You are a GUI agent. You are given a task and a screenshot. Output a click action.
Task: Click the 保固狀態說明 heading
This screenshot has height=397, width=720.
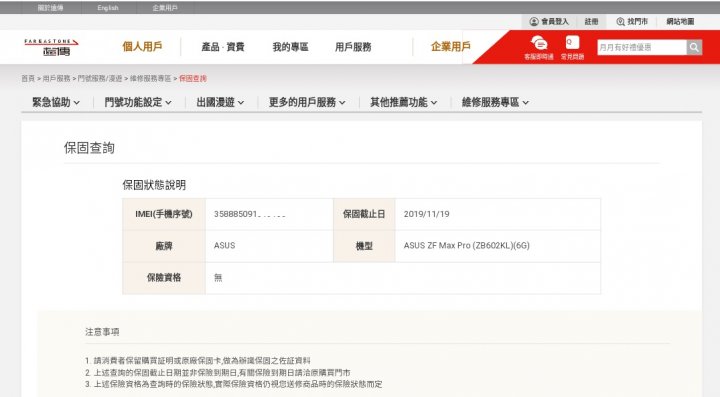[x=154, y=185]
